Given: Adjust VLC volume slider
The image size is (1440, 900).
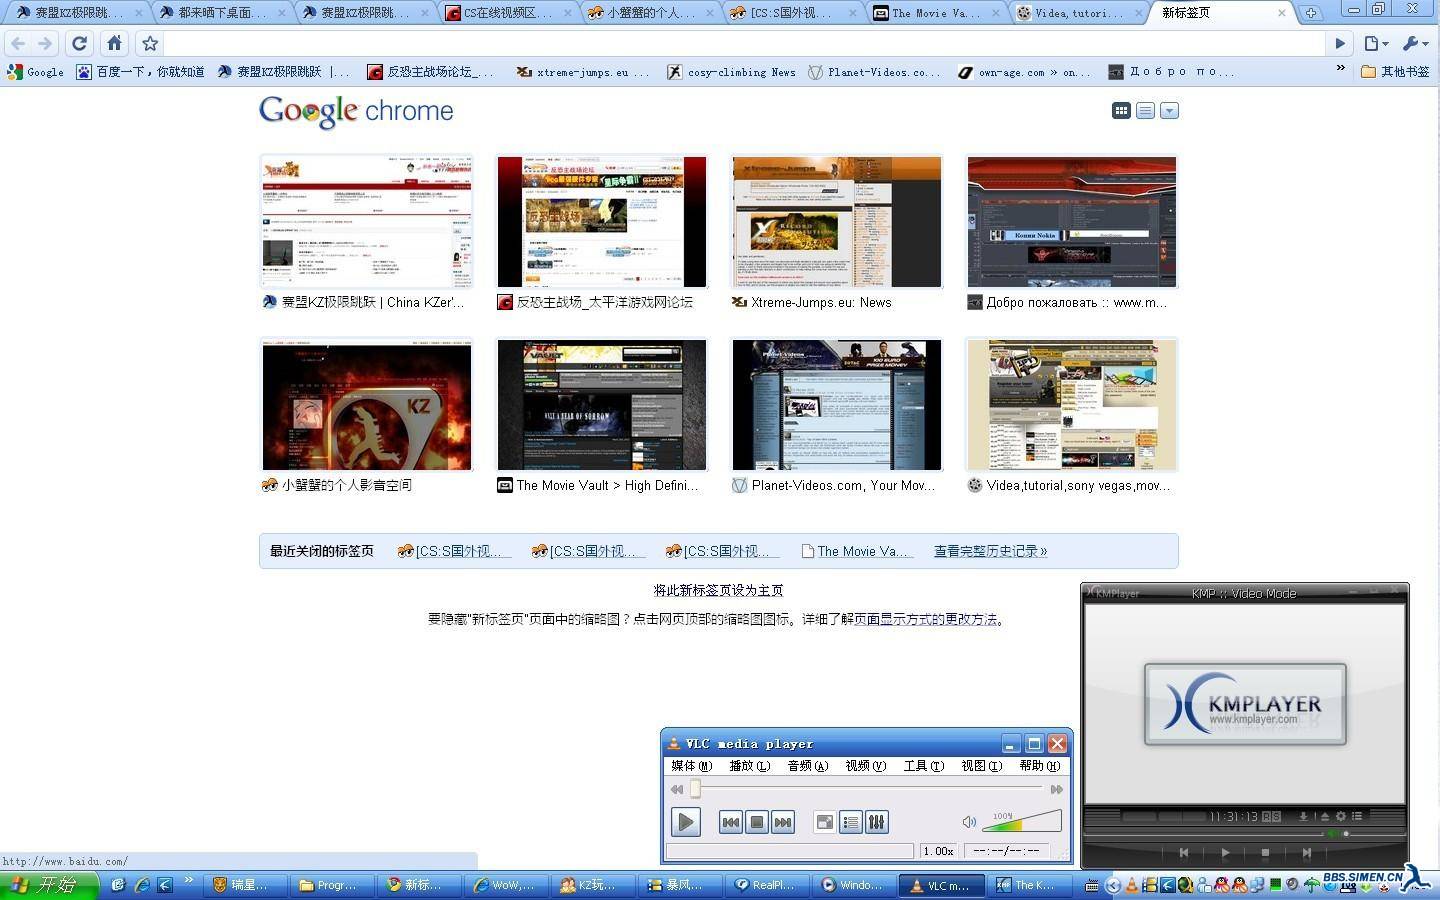Looking at the screenshot, I should 1021,822.
